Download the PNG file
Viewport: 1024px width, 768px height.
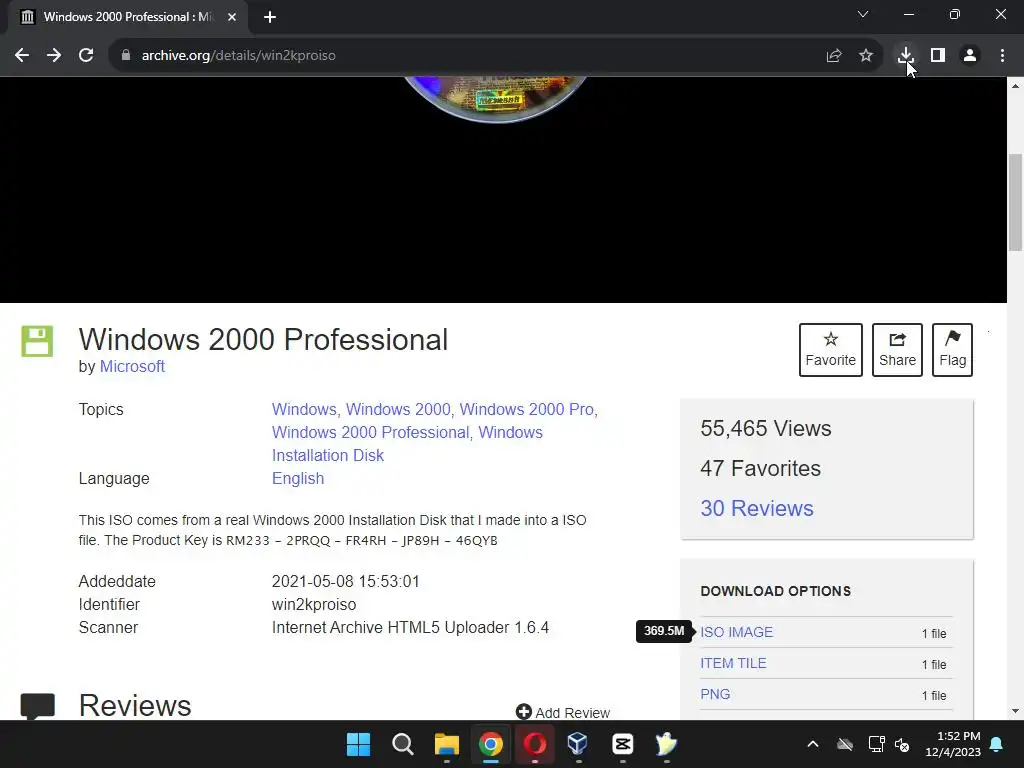tap(715, 694)
